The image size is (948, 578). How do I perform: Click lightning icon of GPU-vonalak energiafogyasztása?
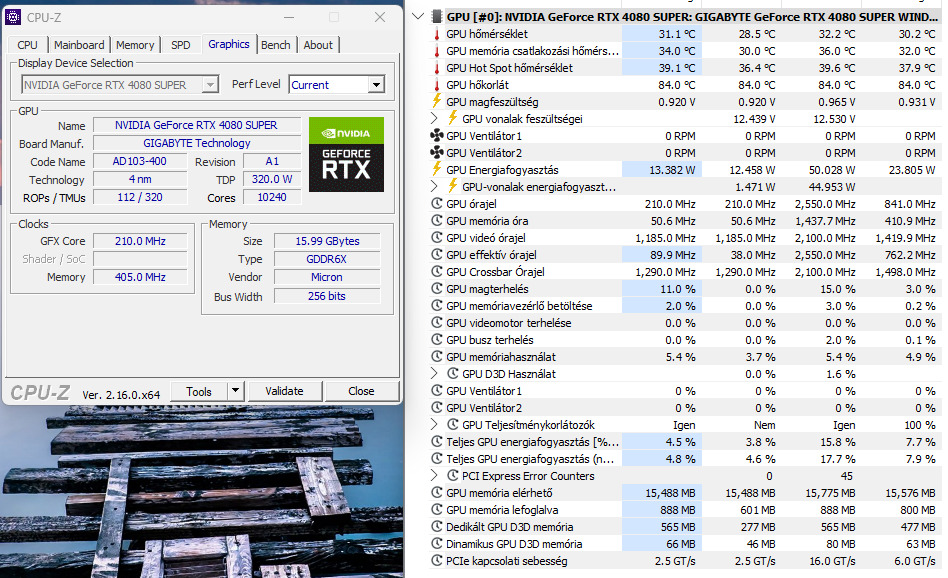(452, 187)
